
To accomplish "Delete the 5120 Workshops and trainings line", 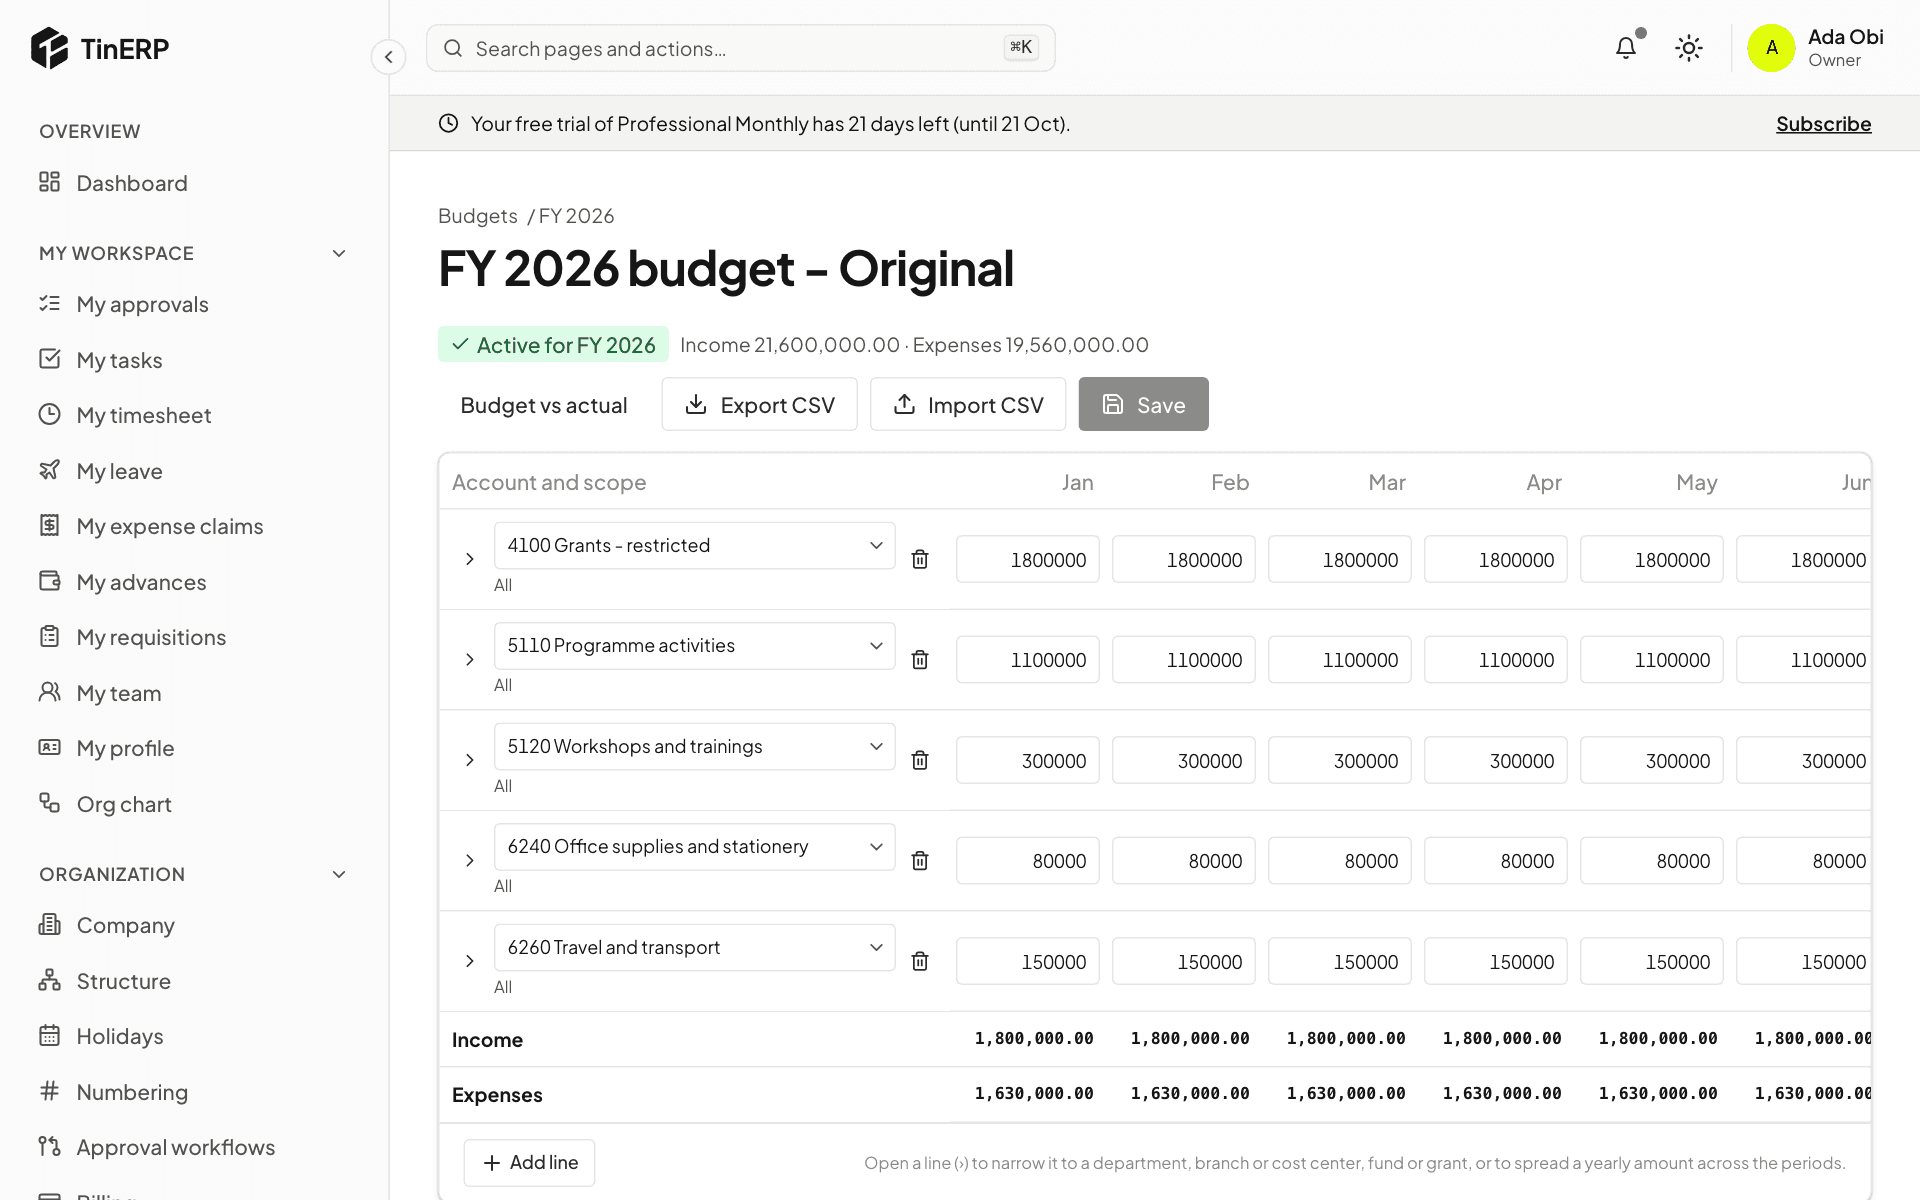I will 920,760.
